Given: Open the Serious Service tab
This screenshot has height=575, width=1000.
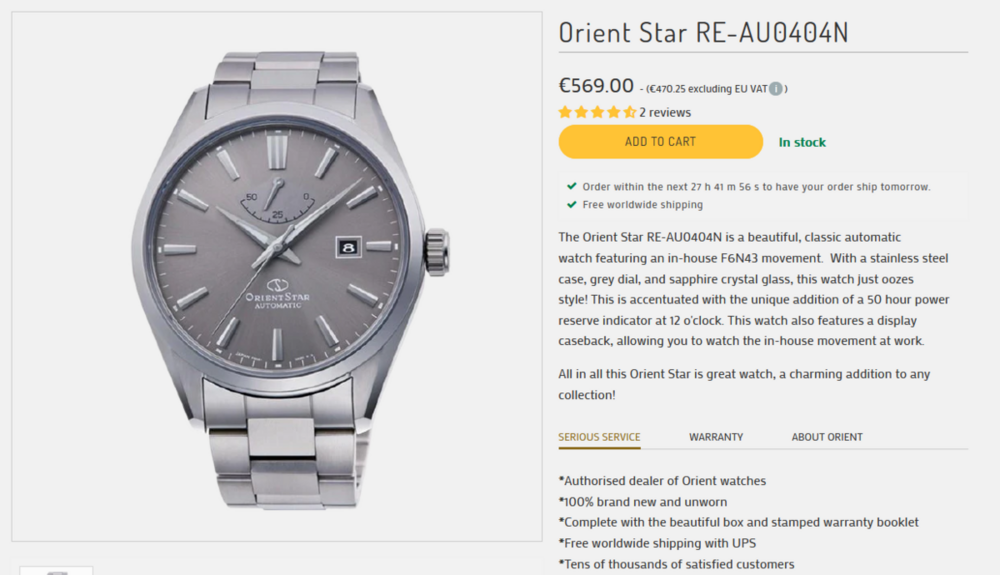Looking at the screenshot, I should click(599, 437).
